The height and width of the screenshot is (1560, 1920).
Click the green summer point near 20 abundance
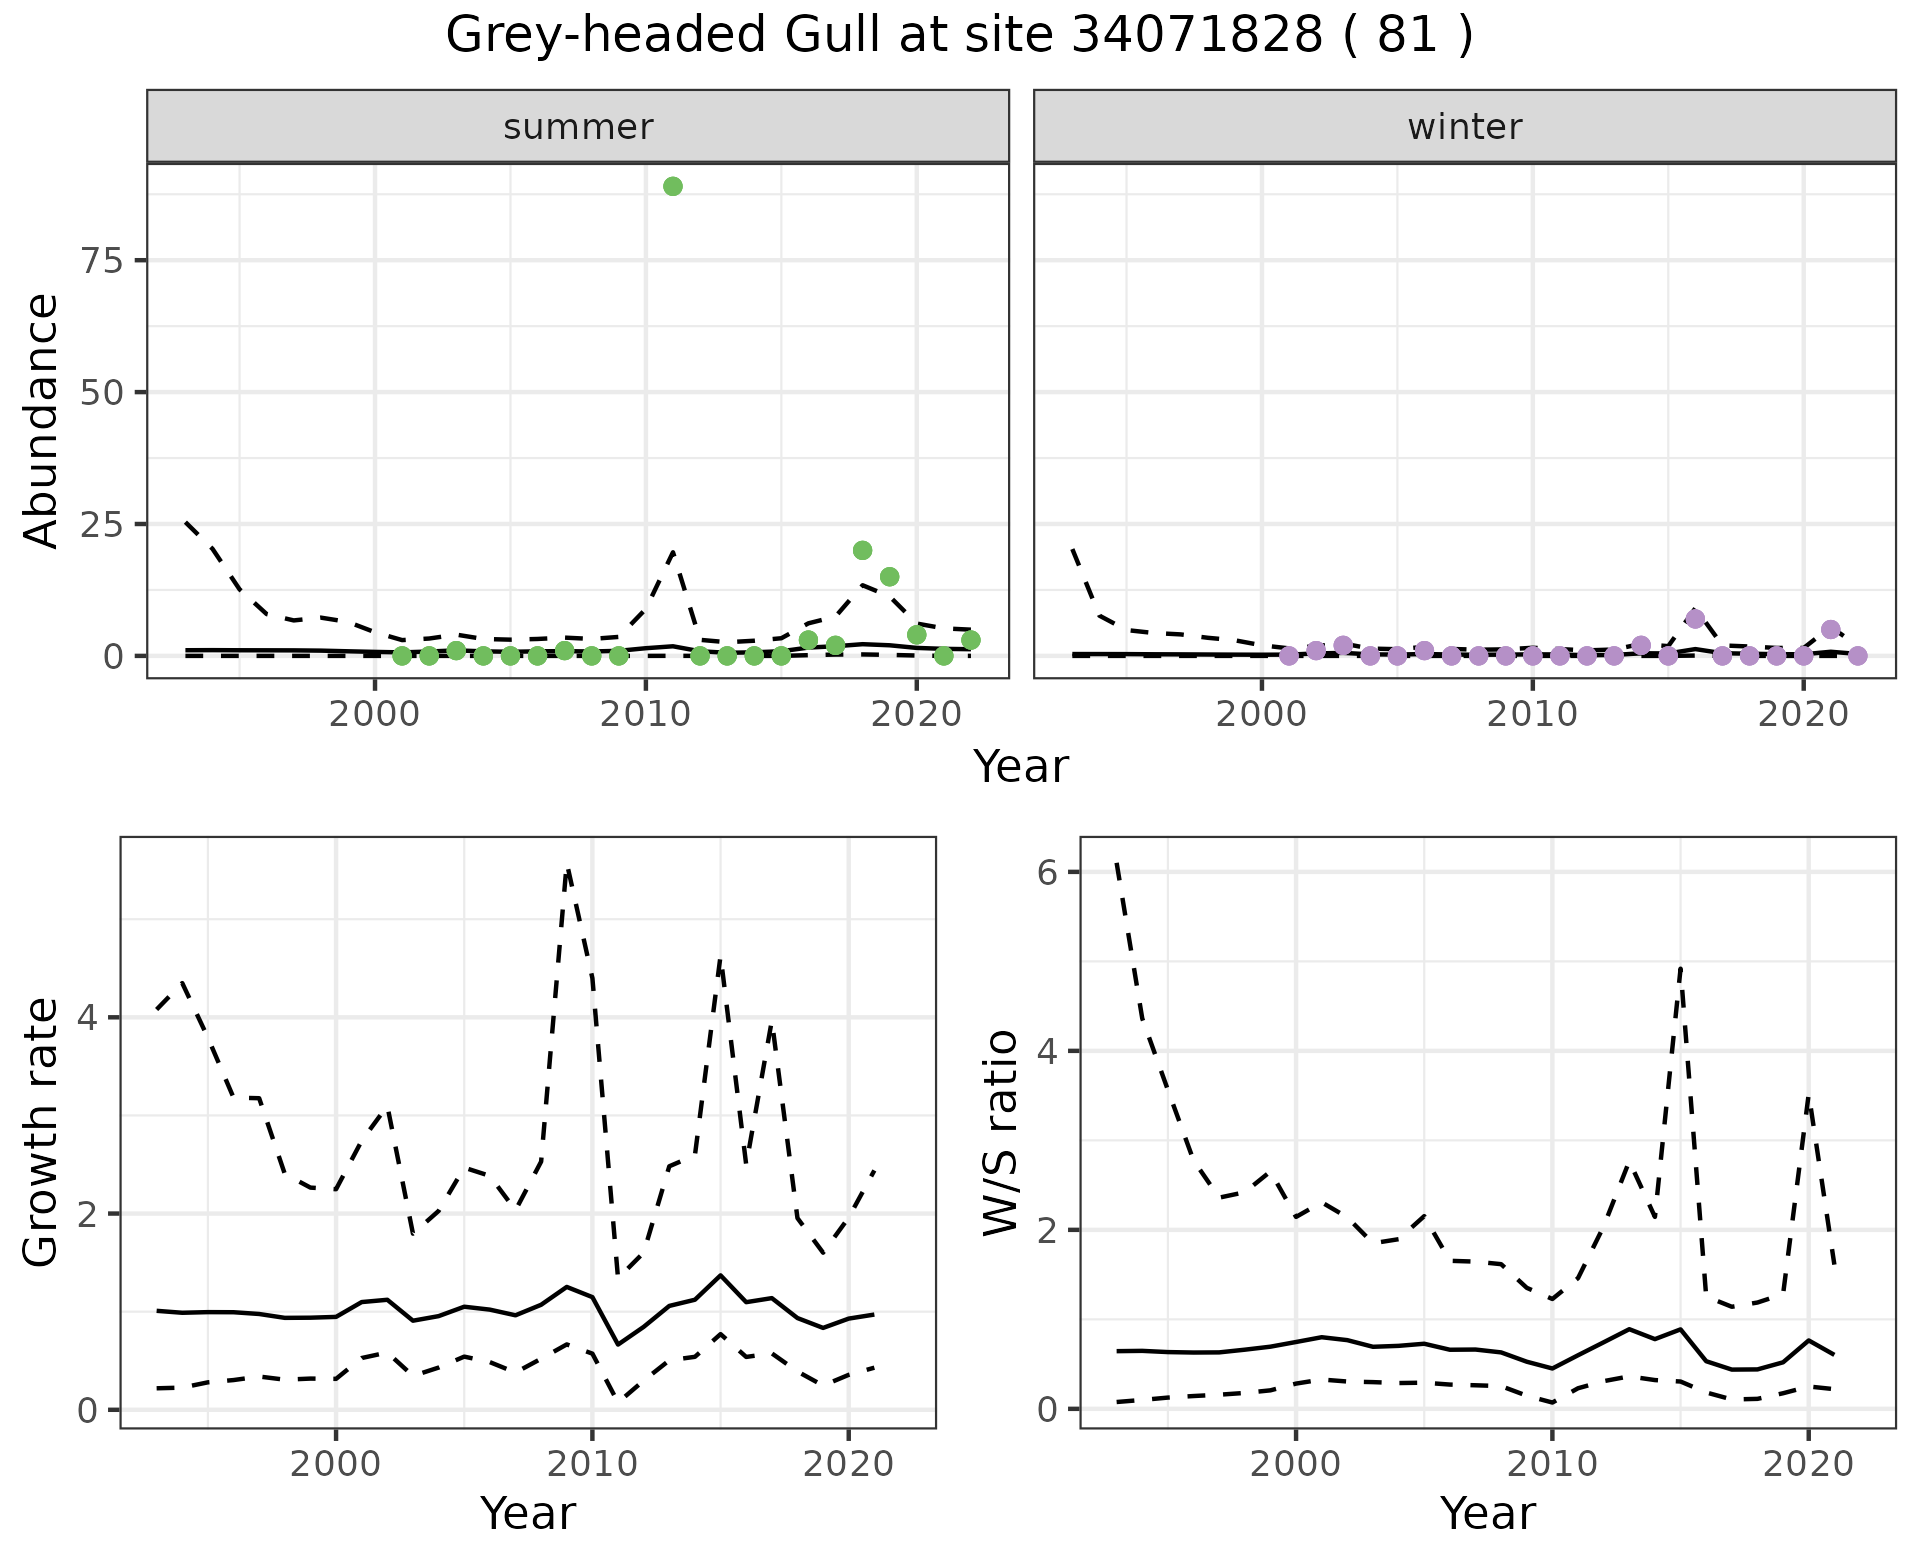click(862, 550)
